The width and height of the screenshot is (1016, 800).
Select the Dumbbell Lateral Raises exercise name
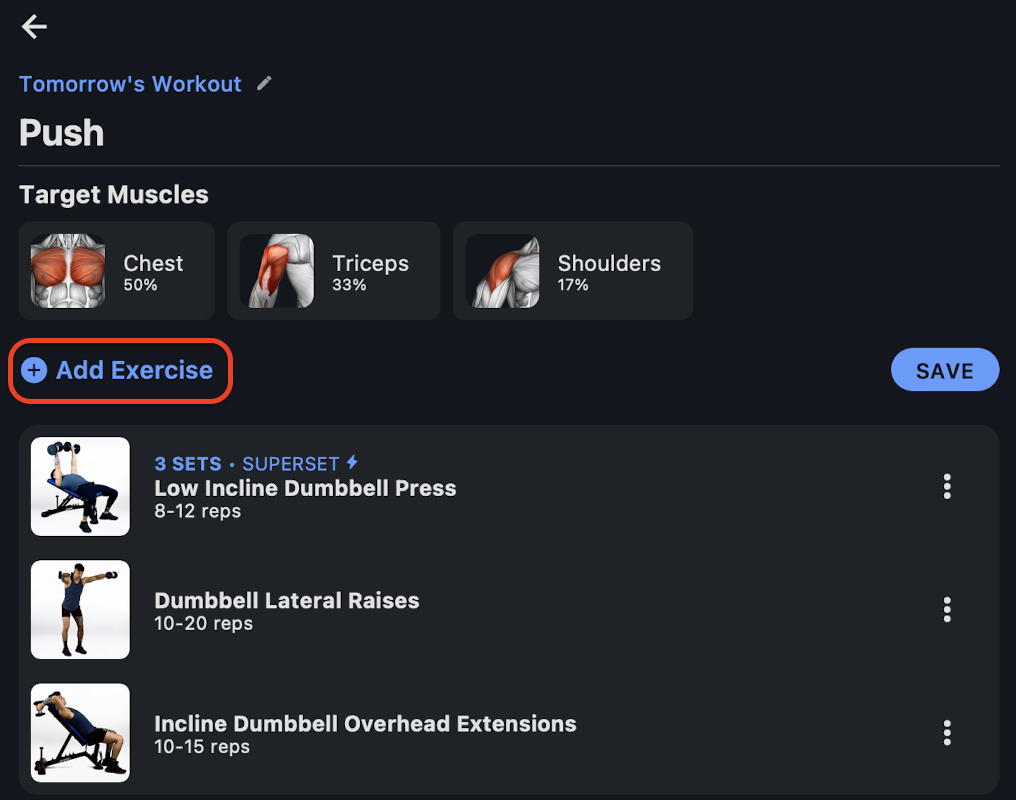pyautogui.click(x=287, y=600)
